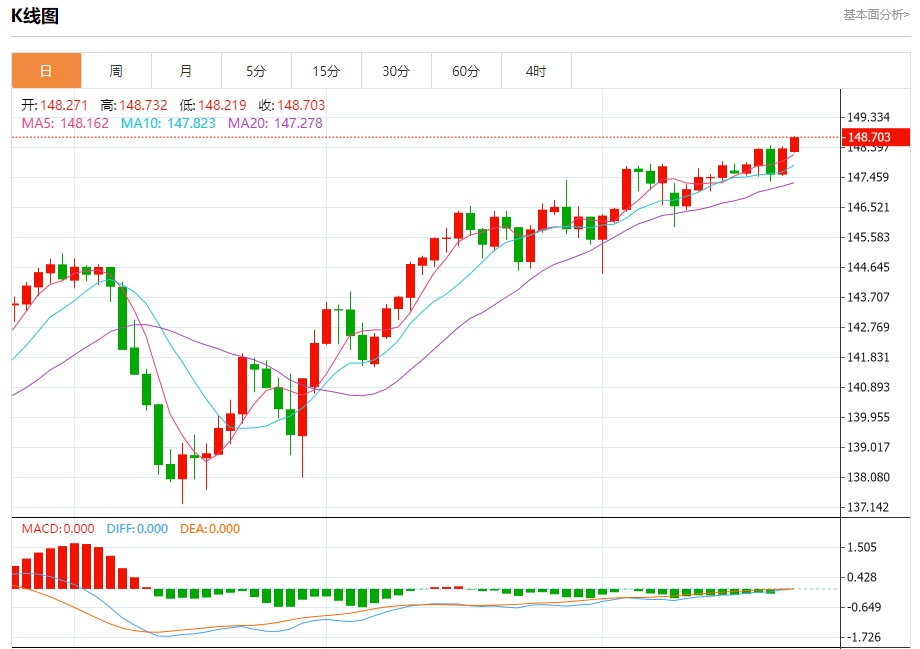Switch to the 周 weekly tab

click(x=116, y=71)
